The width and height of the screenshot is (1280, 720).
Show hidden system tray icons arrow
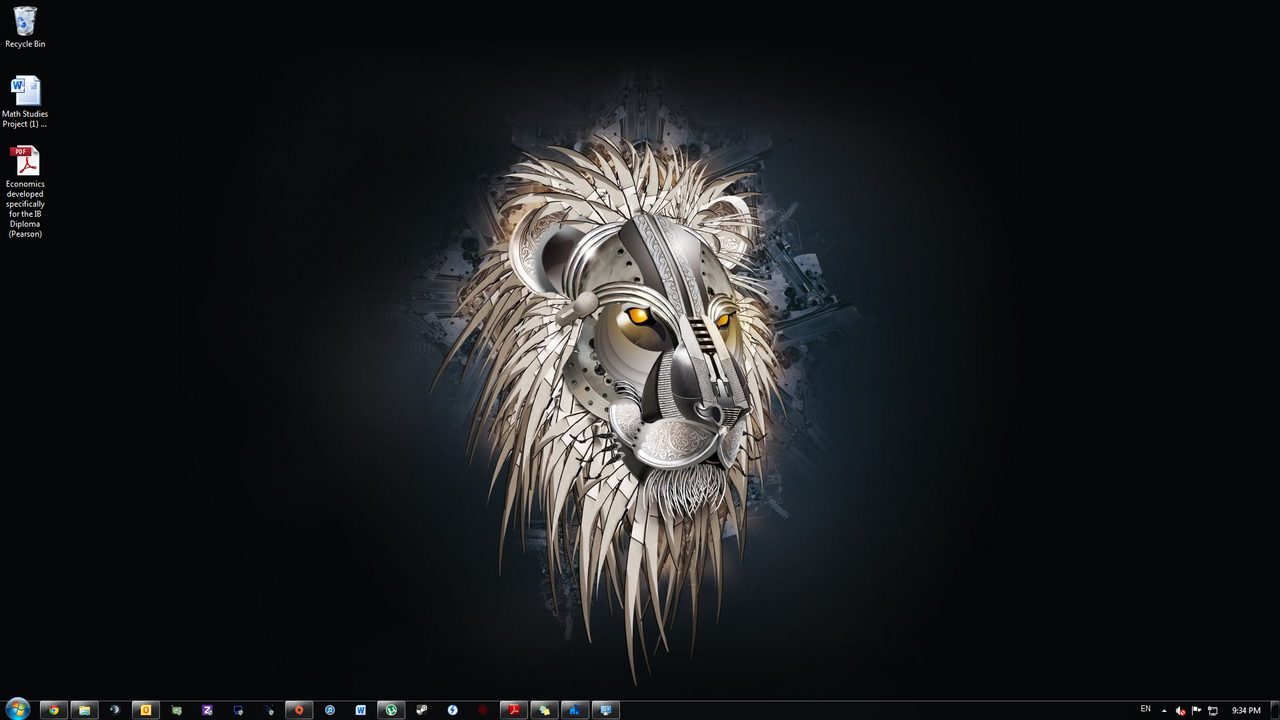[x=1164, y=711]
